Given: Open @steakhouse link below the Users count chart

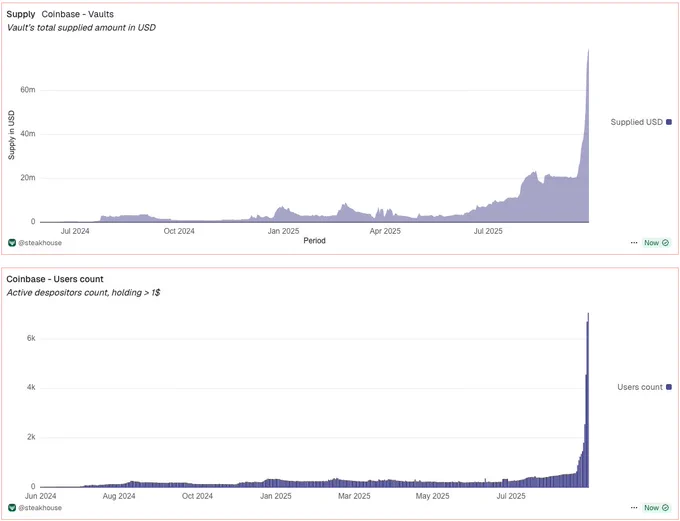Looking at the screenshot, I should 40,508.
